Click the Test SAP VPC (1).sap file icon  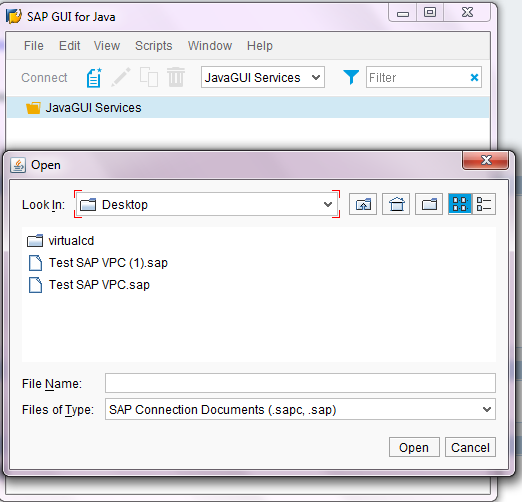[35, 263]
